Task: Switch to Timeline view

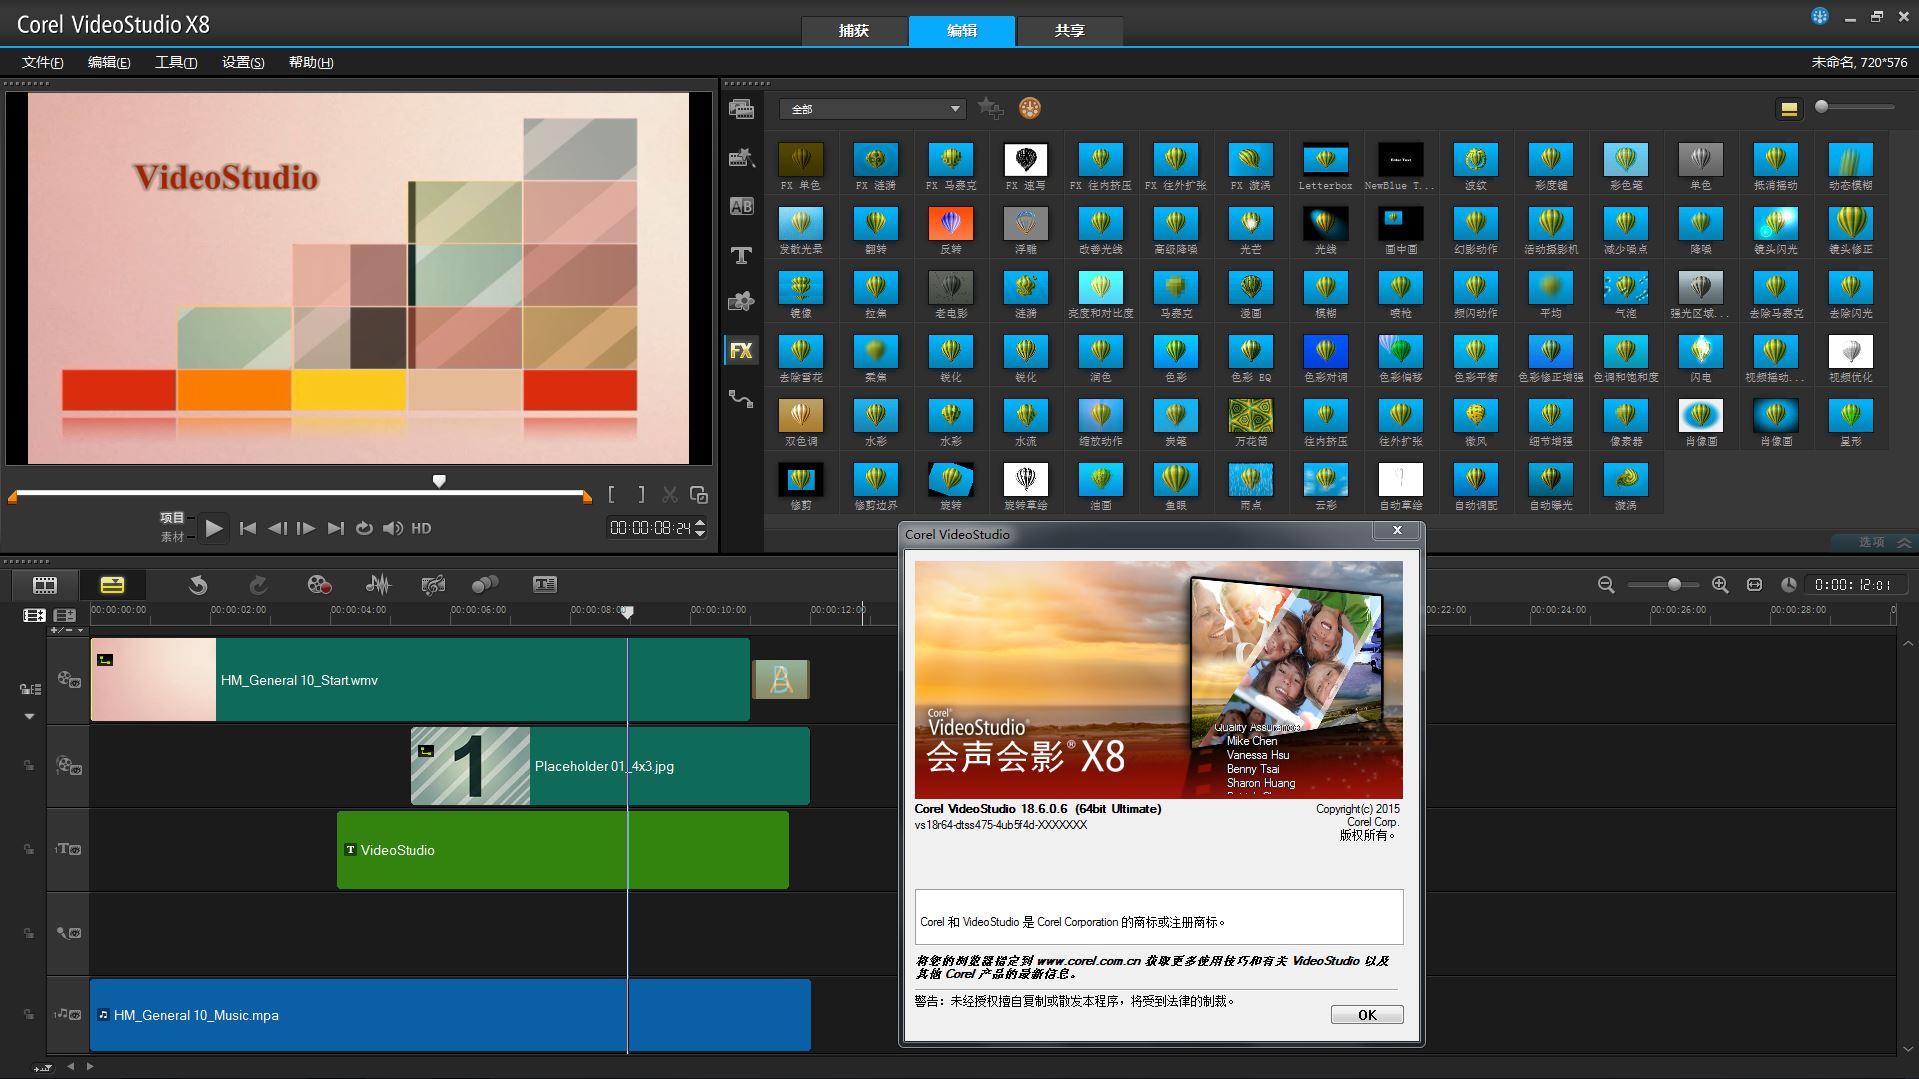Action: pos(112,585)
